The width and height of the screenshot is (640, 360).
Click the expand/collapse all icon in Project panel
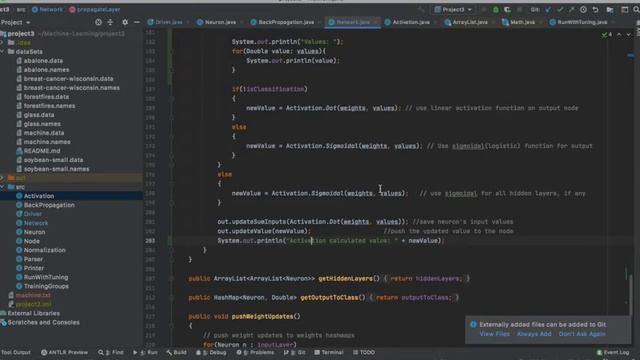click(x=110, y=22)
